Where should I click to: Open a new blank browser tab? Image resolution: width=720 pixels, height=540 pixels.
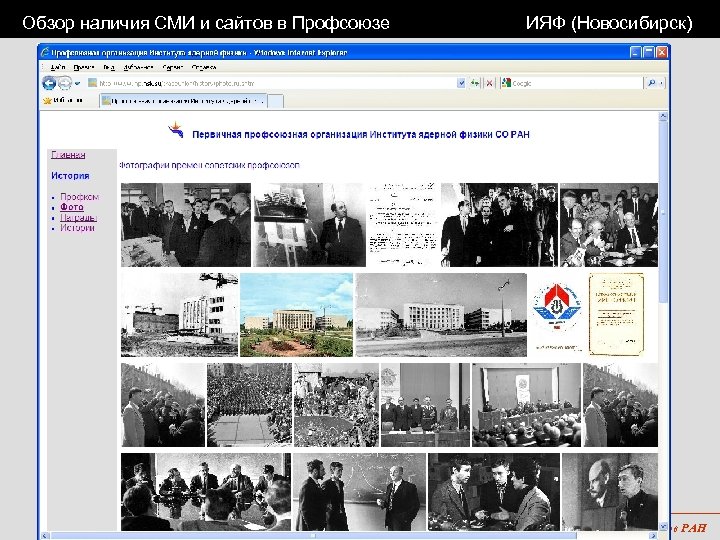point(276,101)
